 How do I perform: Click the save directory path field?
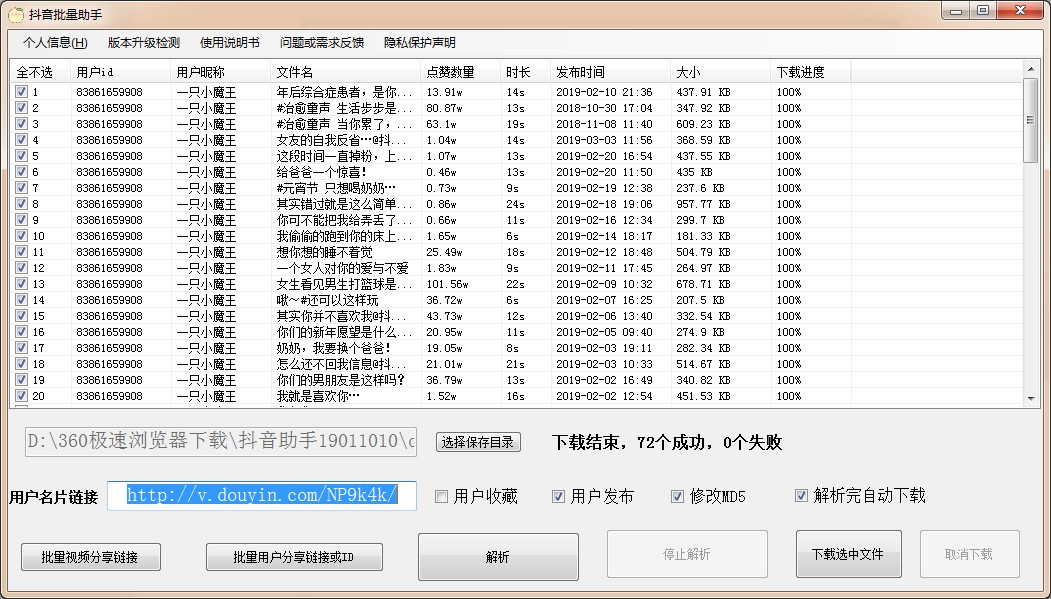[221, 442]
